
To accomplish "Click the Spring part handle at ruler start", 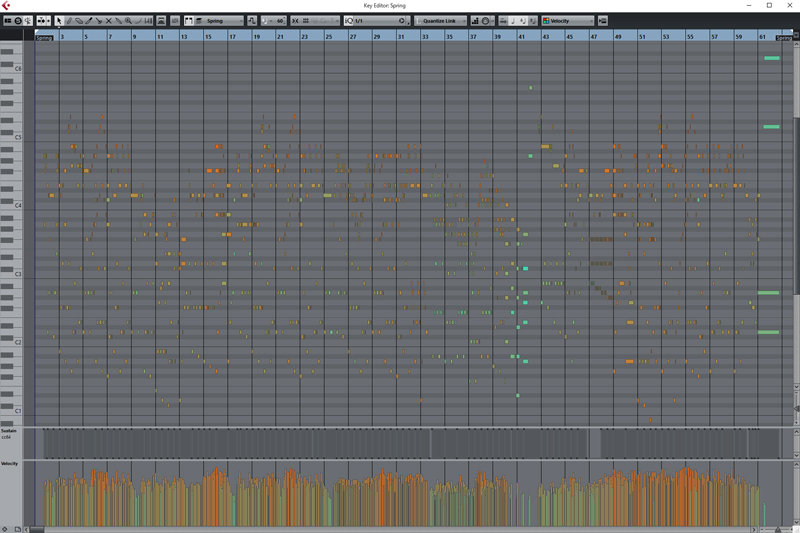I will pyautogui.click(x=44, y=38).
